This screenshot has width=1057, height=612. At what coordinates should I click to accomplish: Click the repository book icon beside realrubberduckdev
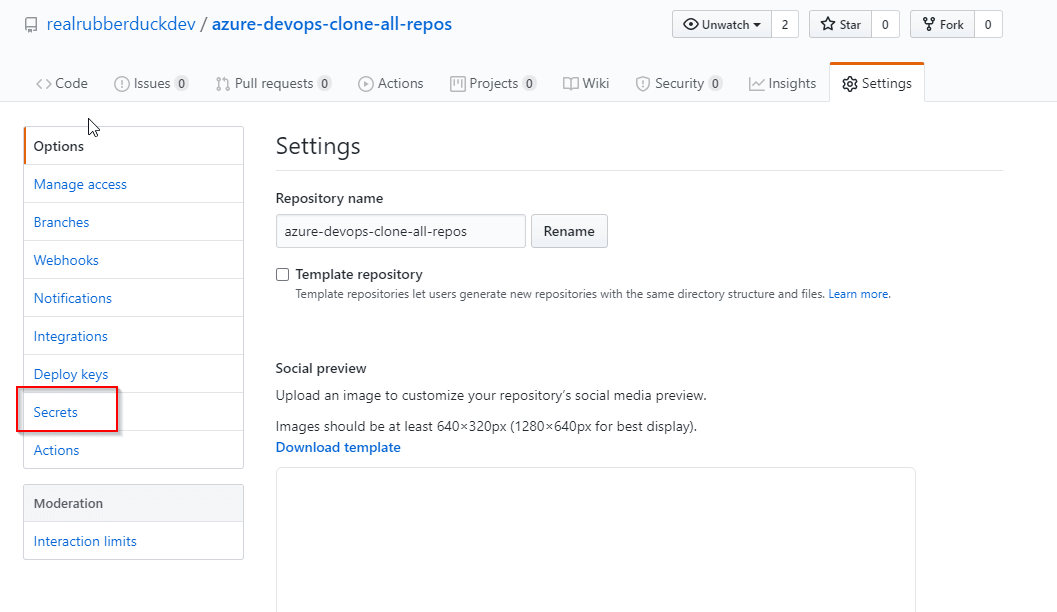[x=31, y=26]
